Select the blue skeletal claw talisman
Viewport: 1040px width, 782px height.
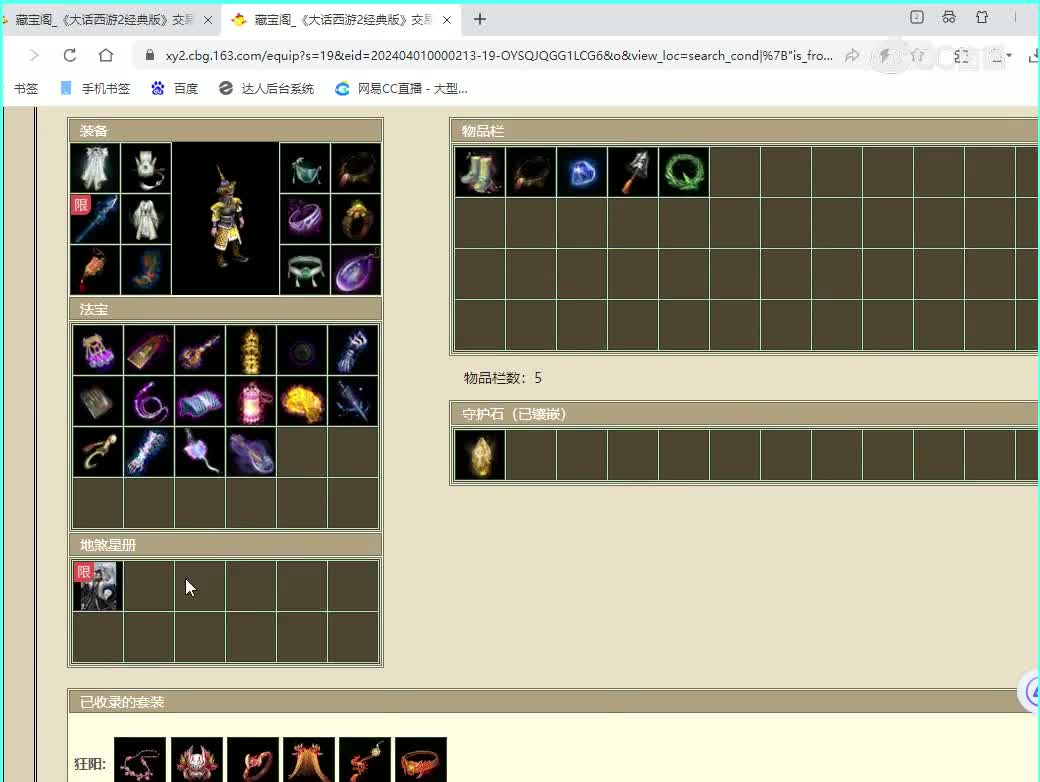[x=149, y=452]
